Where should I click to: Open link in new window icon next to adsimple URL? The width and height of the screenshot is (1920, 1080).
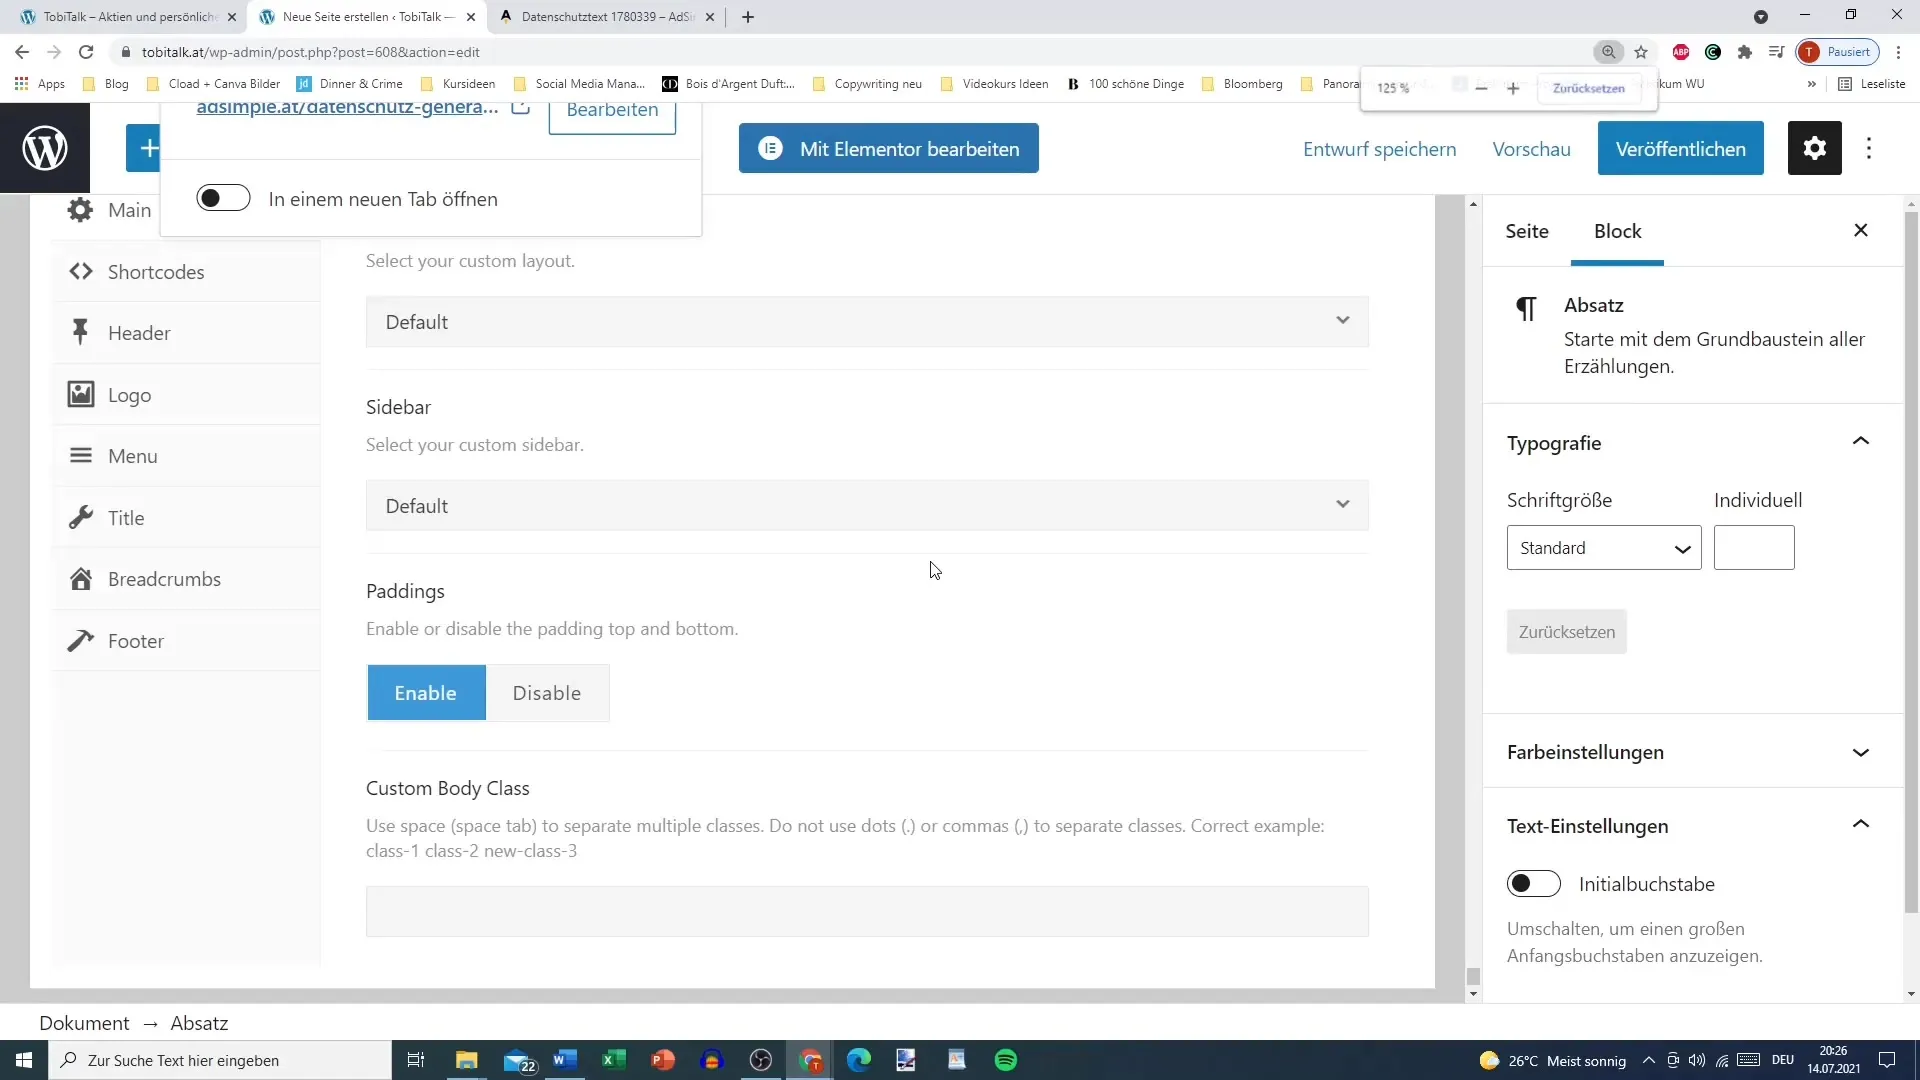pyautogui.click(x=520, y=106)
